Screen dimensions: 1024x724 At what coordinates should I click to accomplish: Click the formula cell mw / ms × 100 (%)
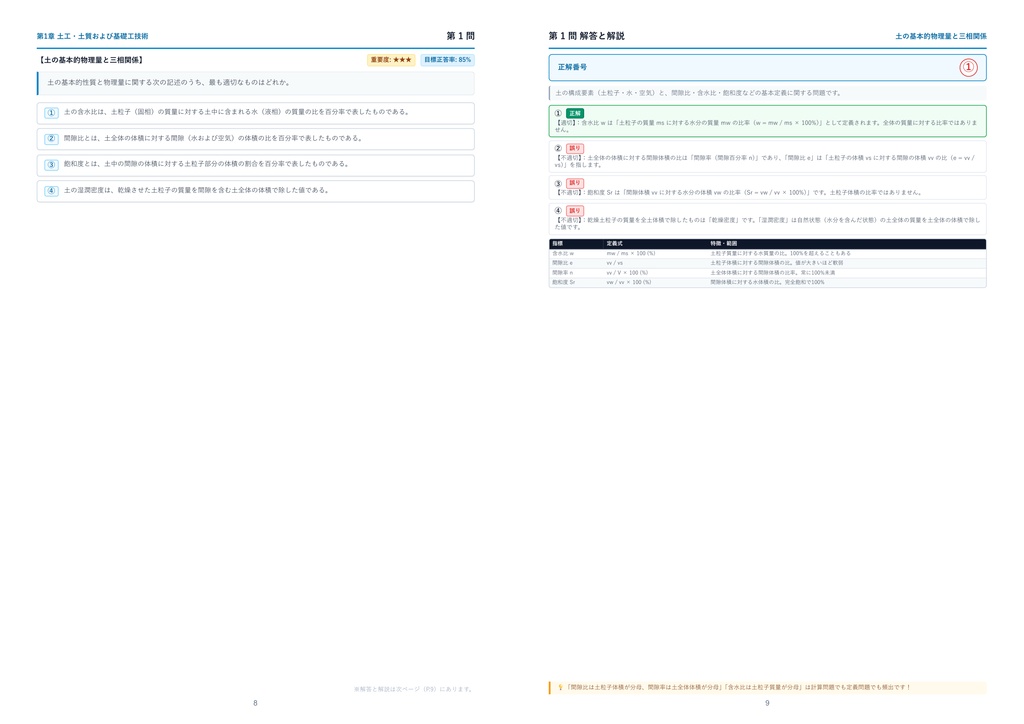tap(631, 253)
